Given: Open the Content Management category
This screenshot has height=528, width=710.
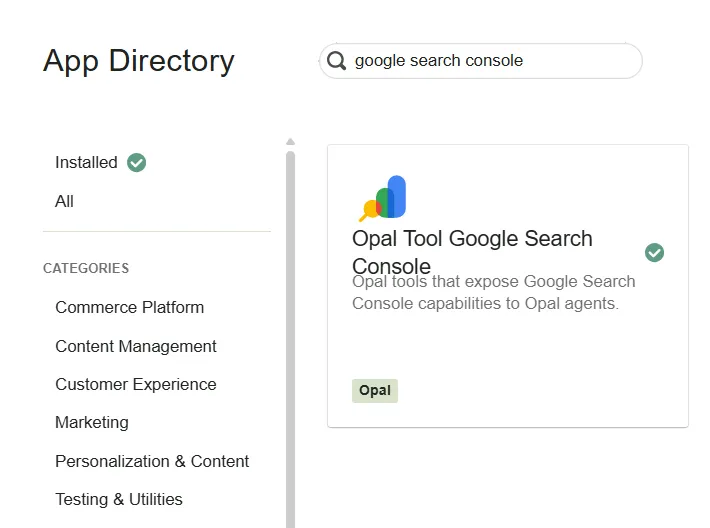Looking at the screenshot, I should [136, 346].
